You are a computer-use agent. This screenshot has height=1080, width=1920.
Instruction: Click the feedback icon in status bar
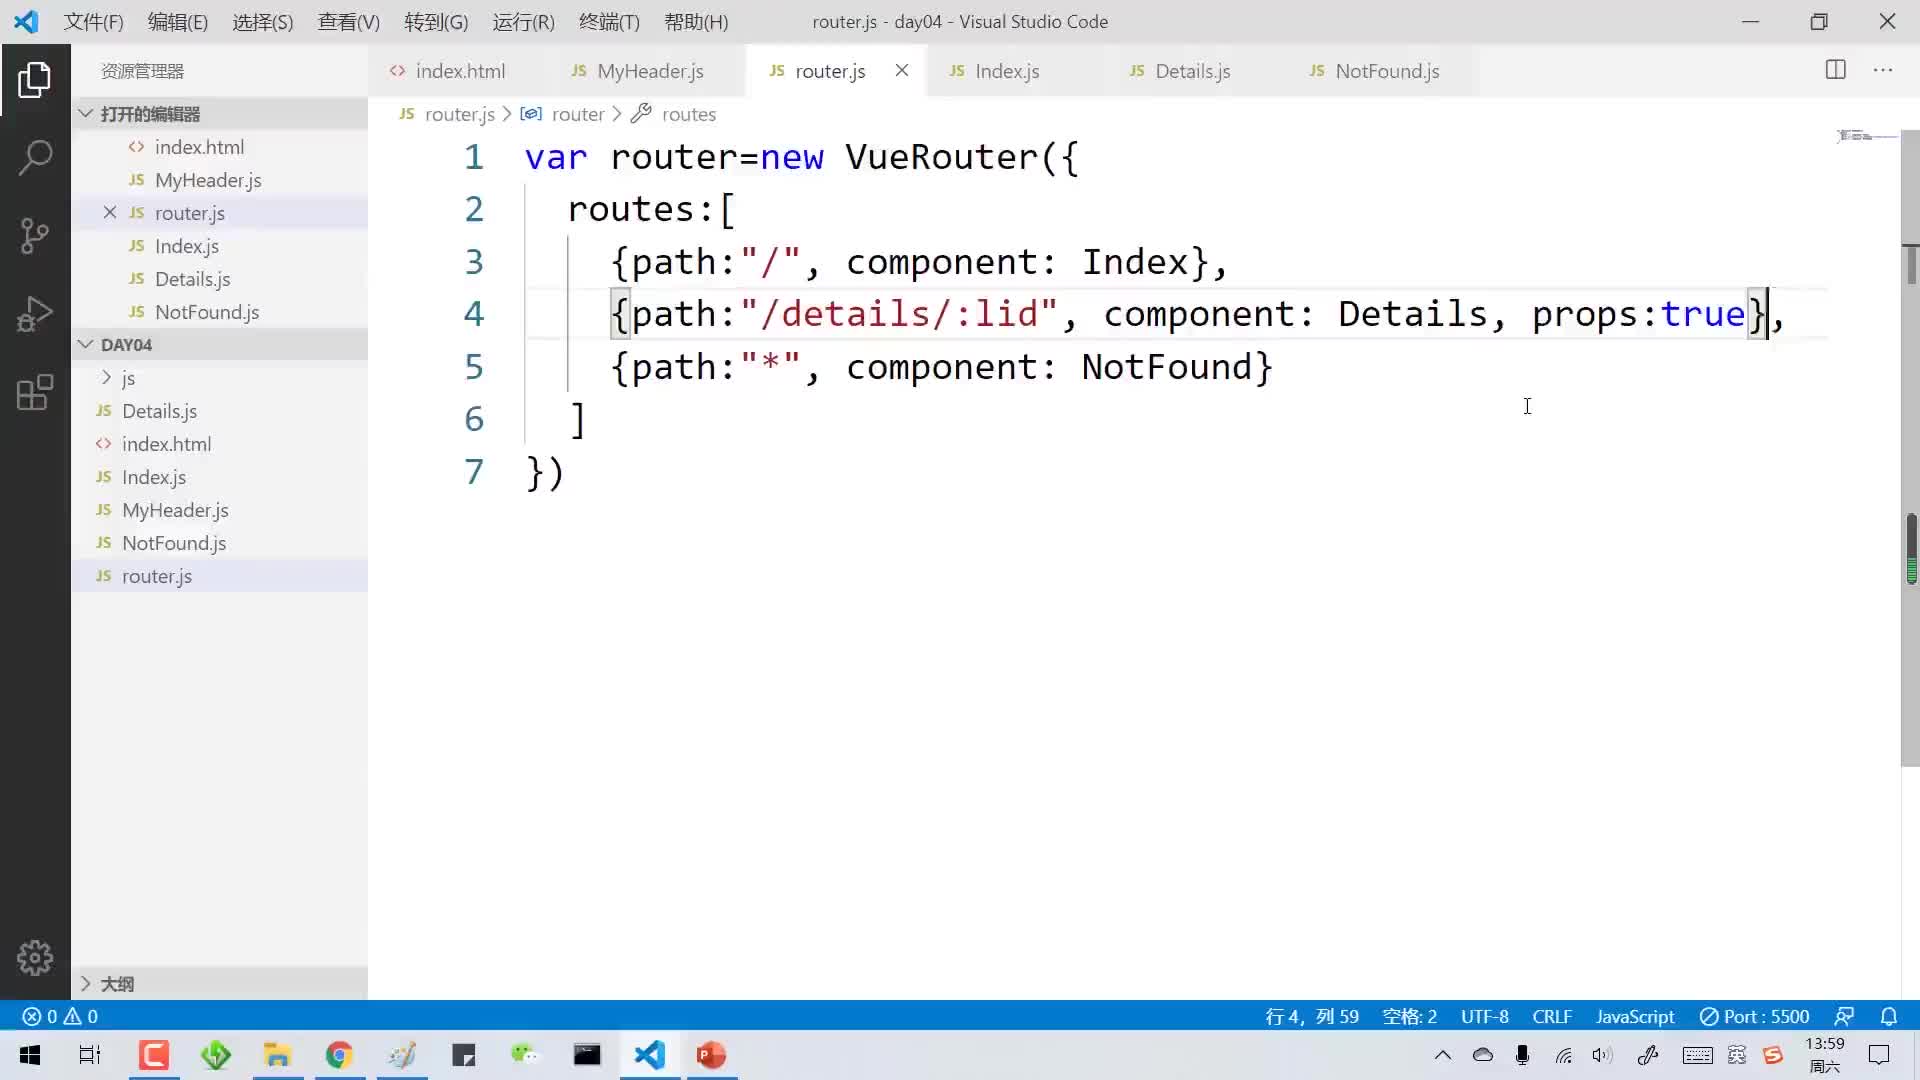[x=1844, y=1016]
